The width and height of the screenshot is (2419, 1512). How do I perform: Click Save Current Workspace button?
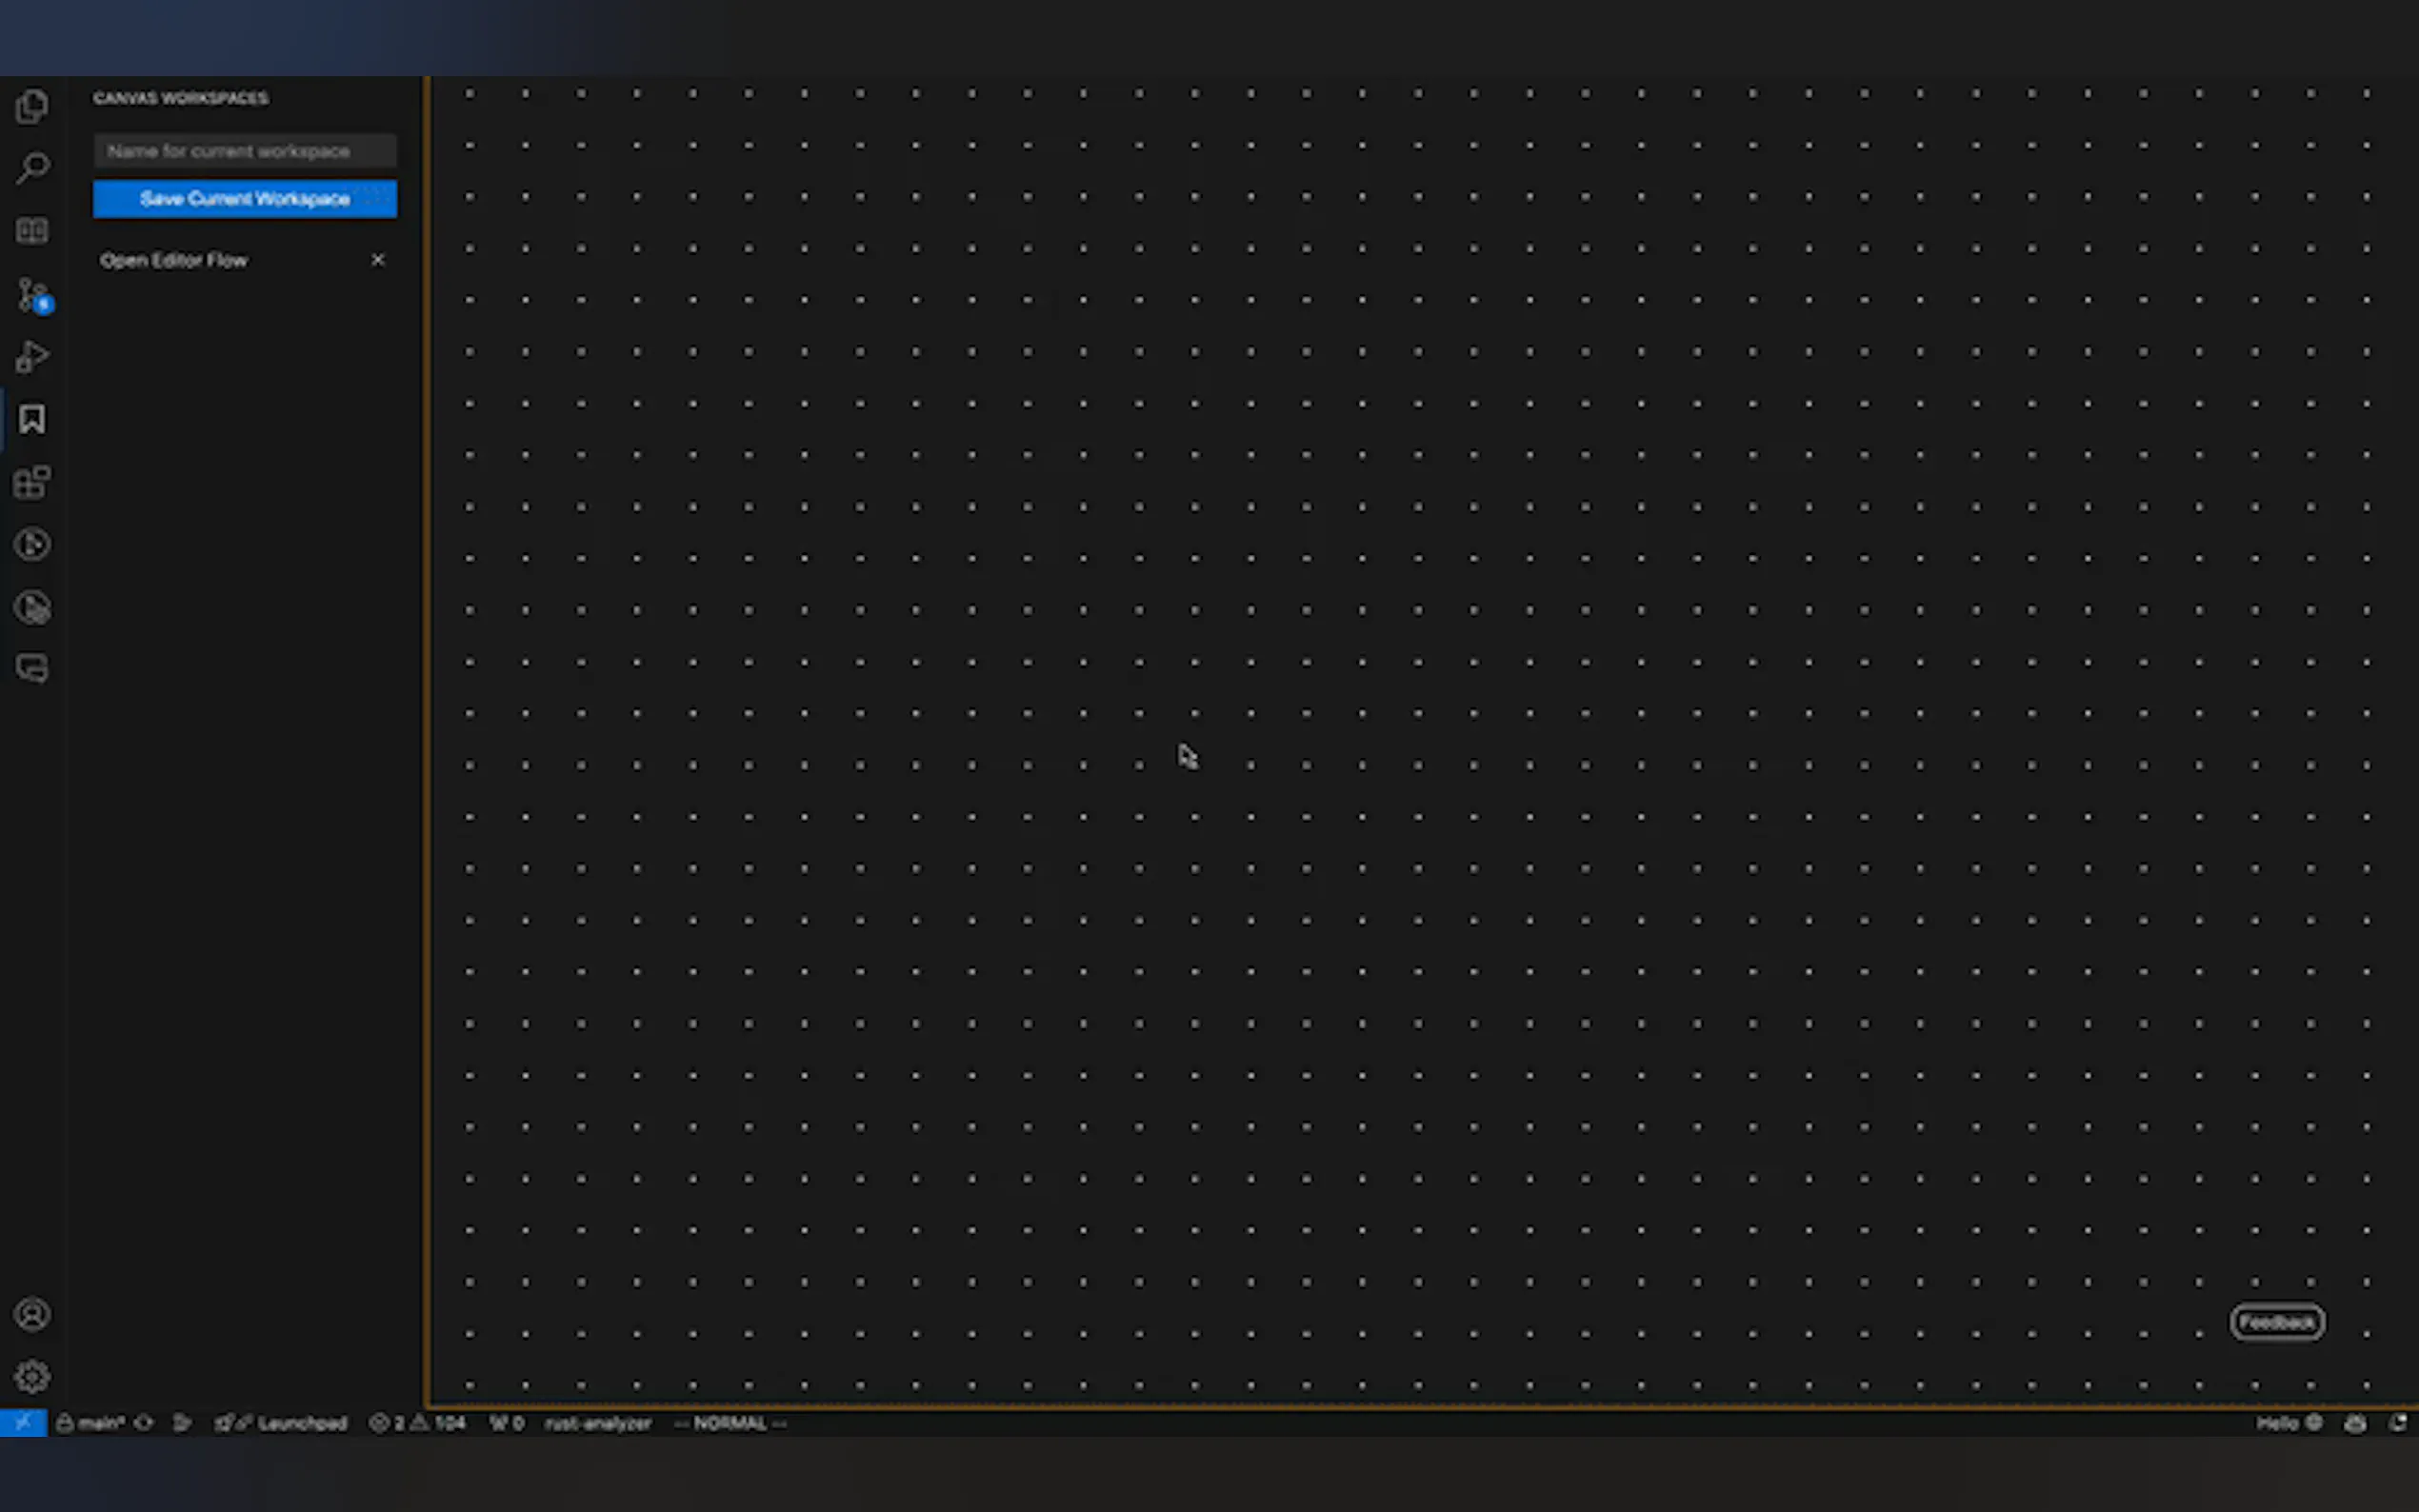pyautogui.click(x=244, y=199)
